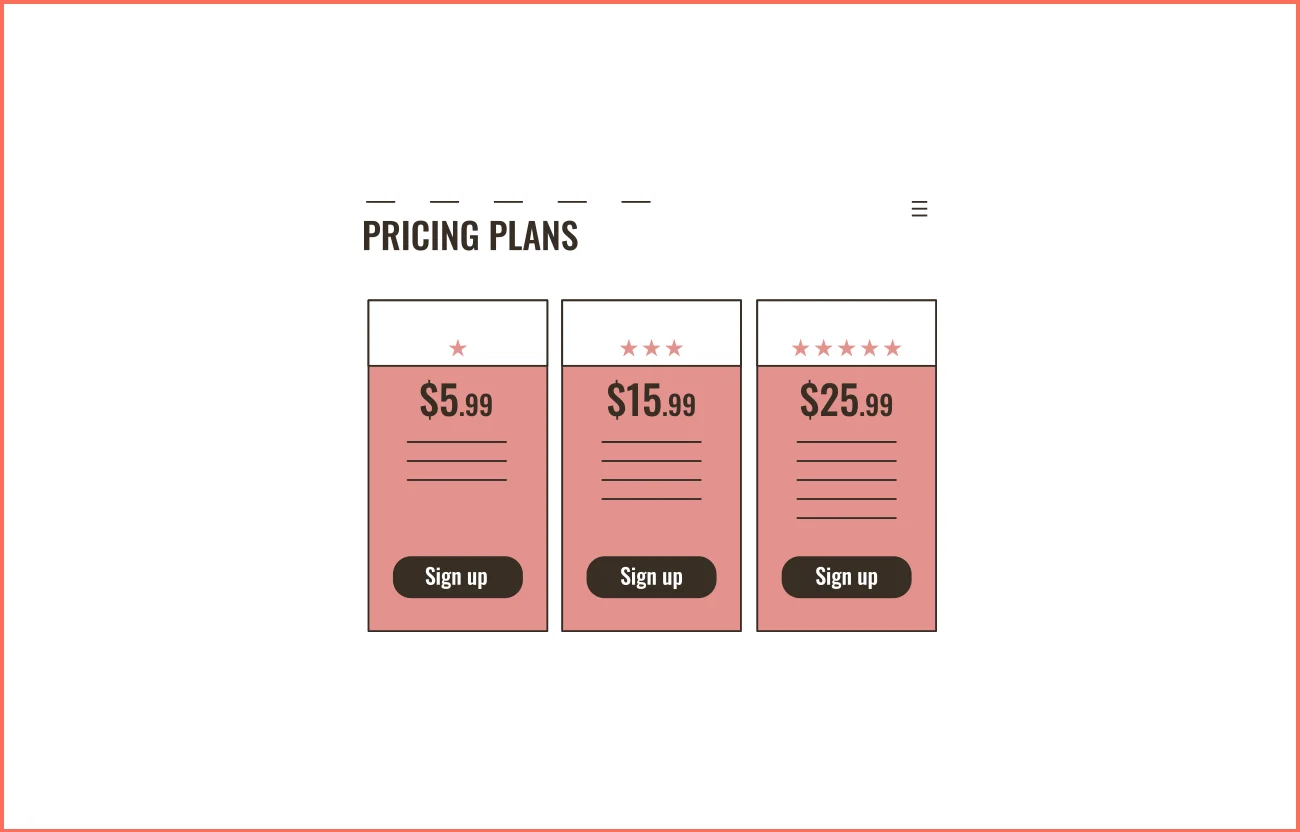Screen dimensions: 1300x832
Task: Click the middle star of the $15.99 plan
Action: tap(651, 347)
